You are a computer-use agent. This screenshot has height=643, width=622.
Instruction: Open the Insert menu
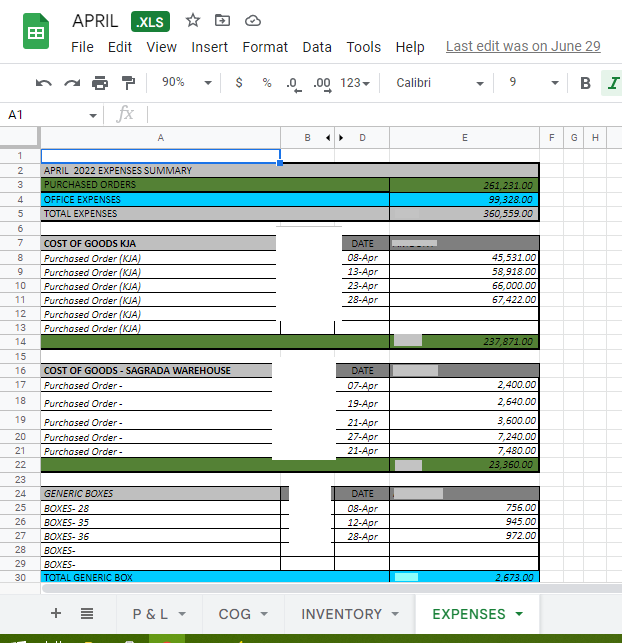[x=210, y=47]
